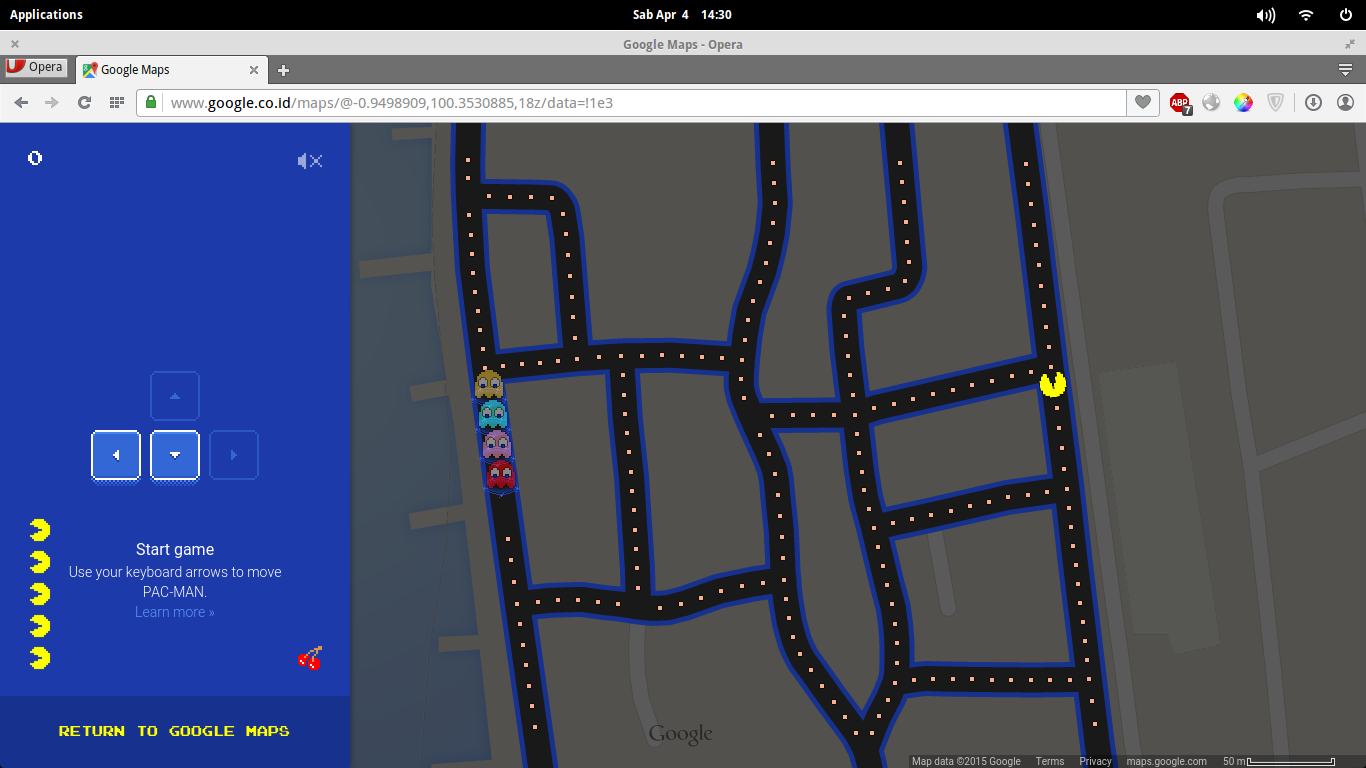Open the color wheel extension icon
The width and height of the screenshot is (1366, 768).
coord(1243,102)
